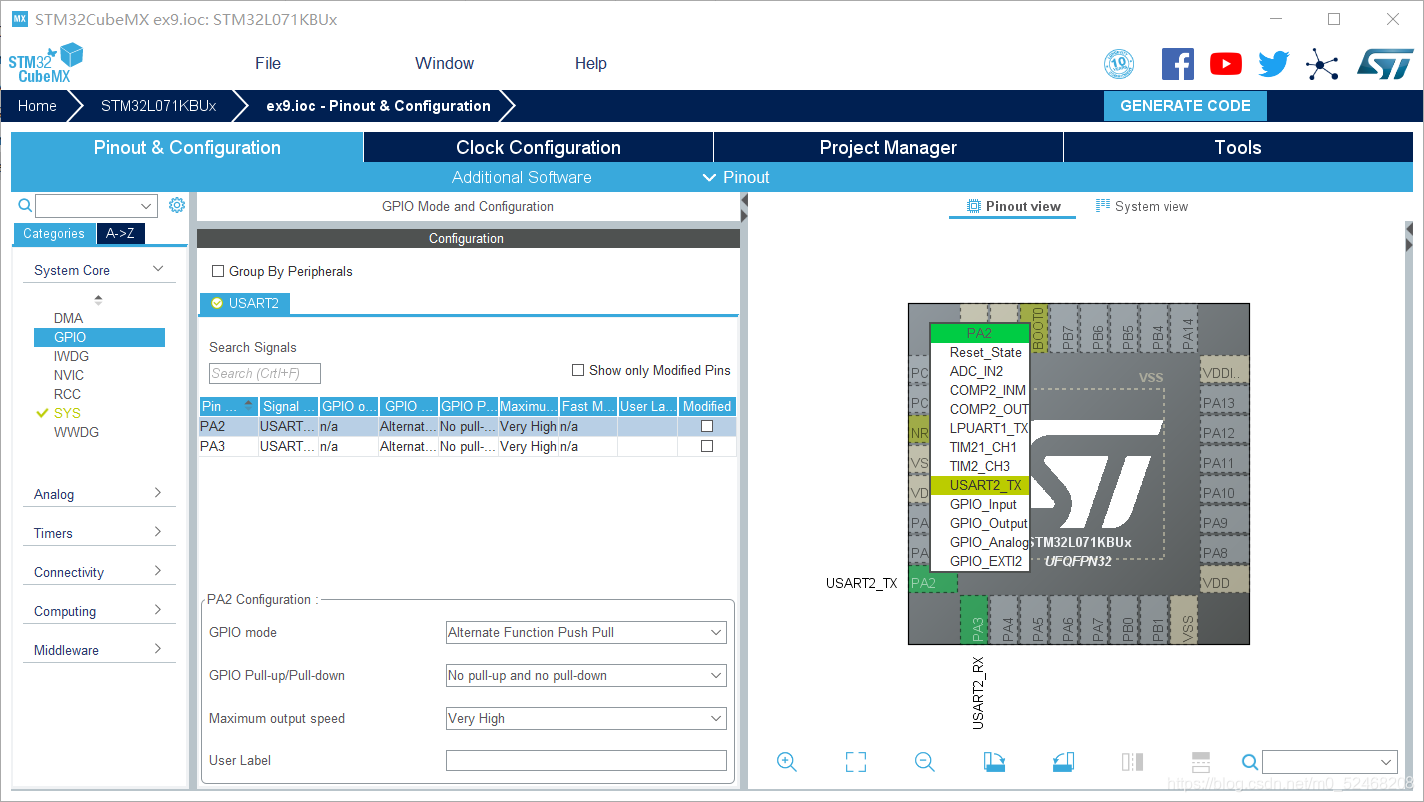Screen dimensions: 1424x802
Task: Click the pin search magnifier icon
Action: click(x=1250, y=762)
